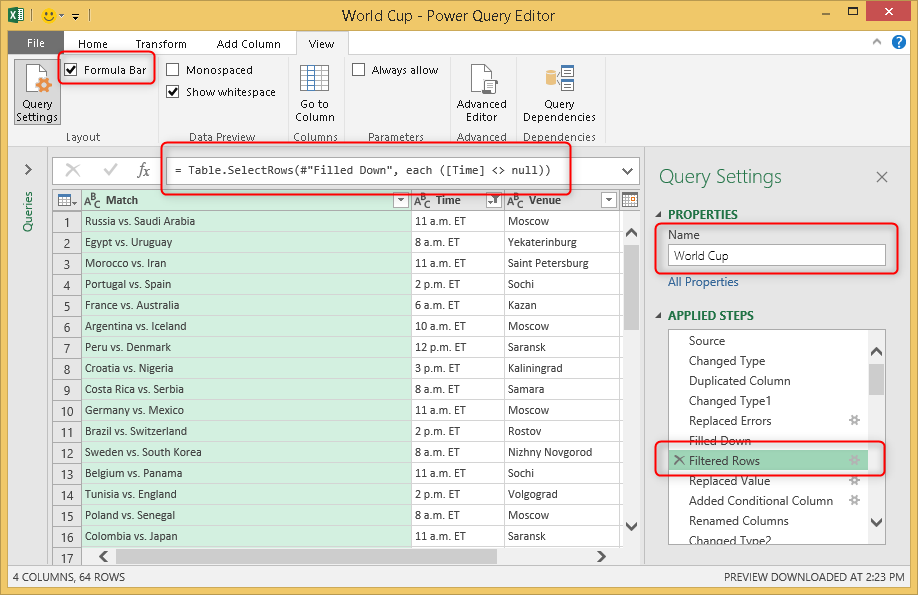Viewport: 918px width, 595px height.
Task: Click the ABC data type icon of Match column
Action: point(92,200)
